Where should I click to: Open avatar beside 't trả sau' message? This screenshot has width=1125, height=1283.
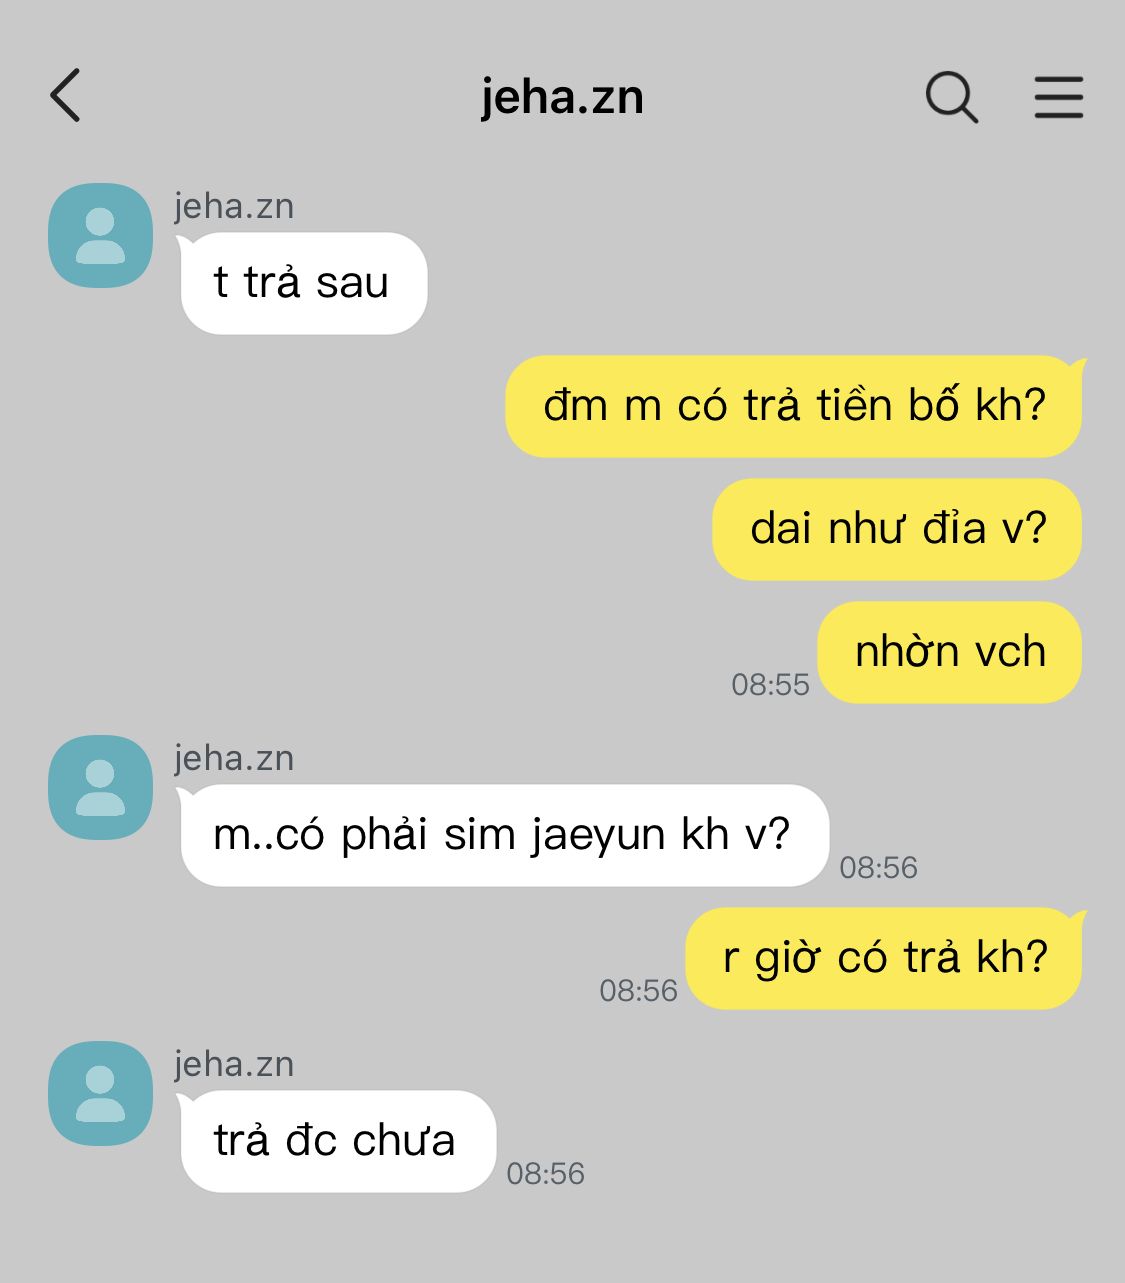pyautogui.click(x=100, y=235)
